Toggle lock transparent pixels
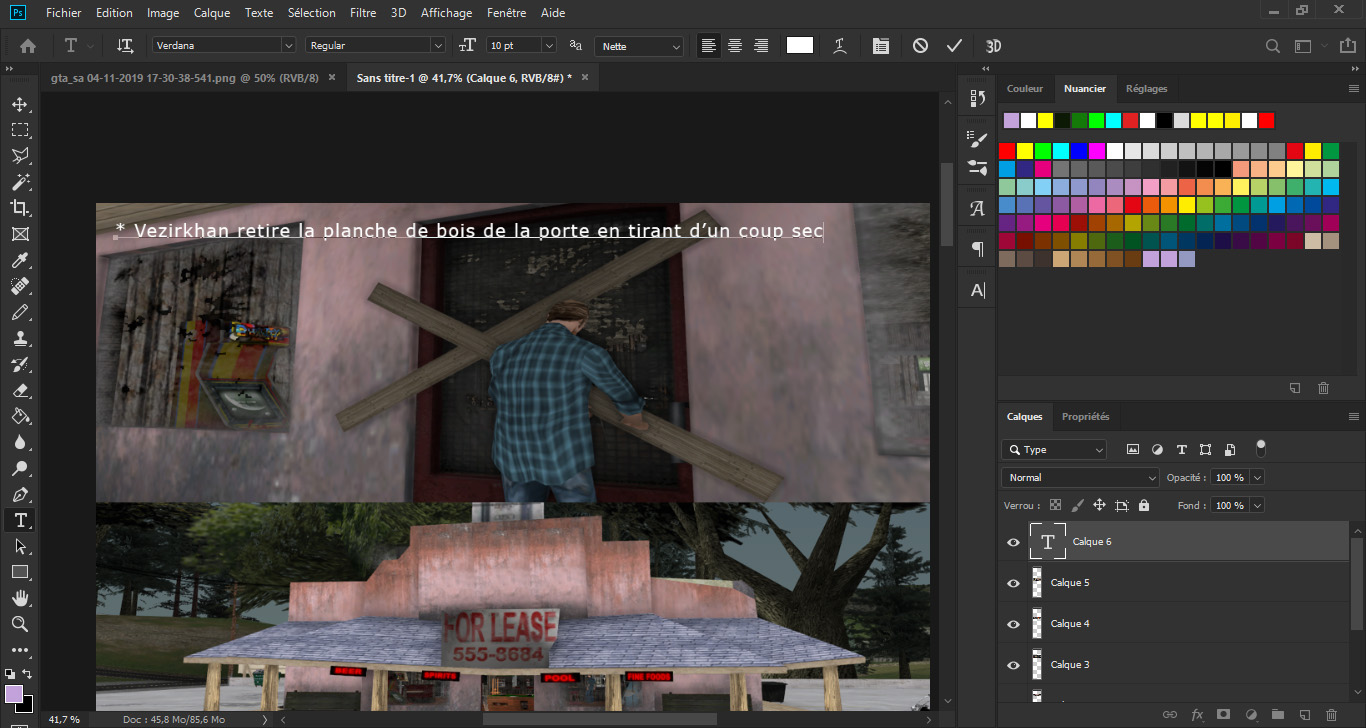This screenshot has height=728, width=1366. point(1055,505)
